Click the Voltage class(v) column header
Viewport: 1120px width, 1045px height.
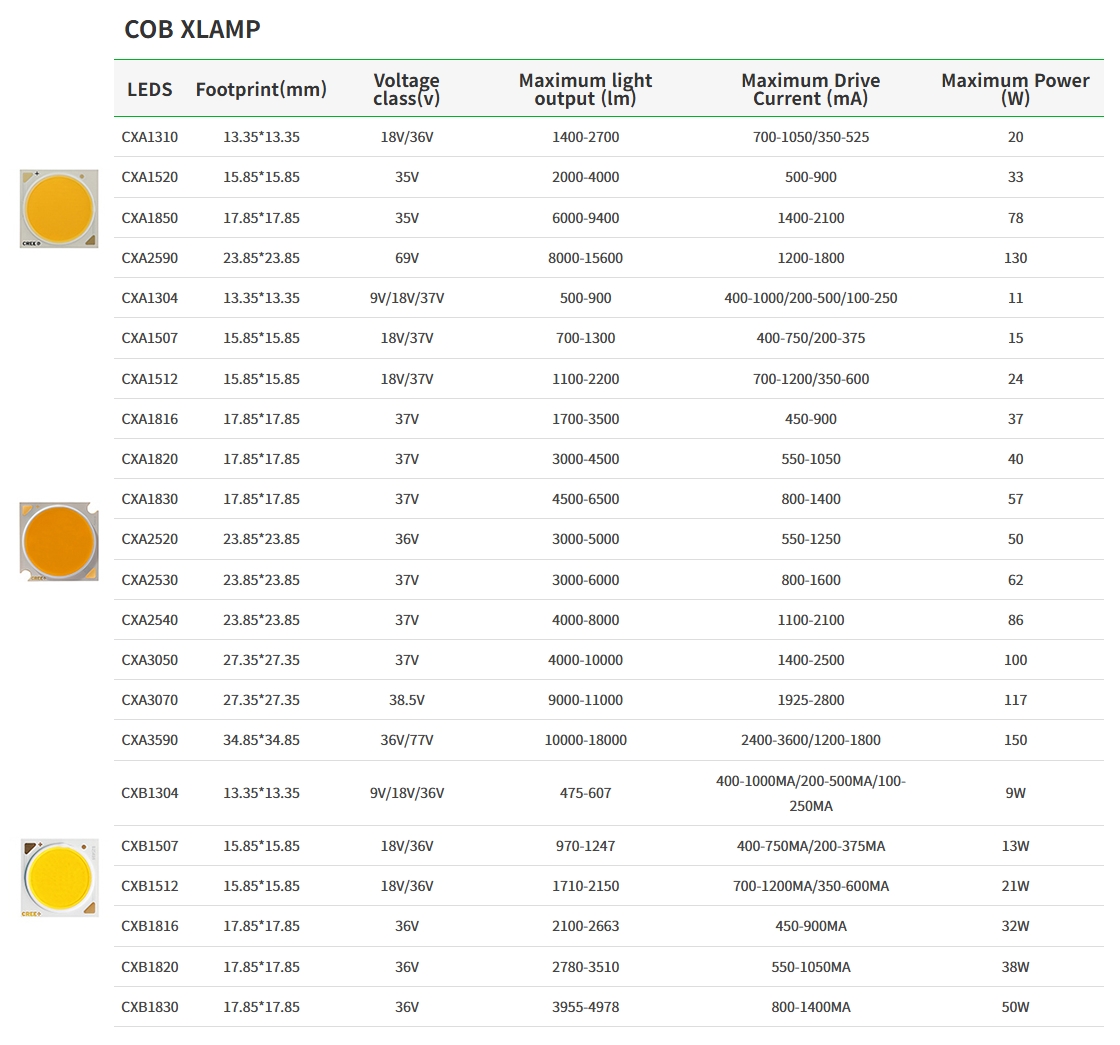406,89
